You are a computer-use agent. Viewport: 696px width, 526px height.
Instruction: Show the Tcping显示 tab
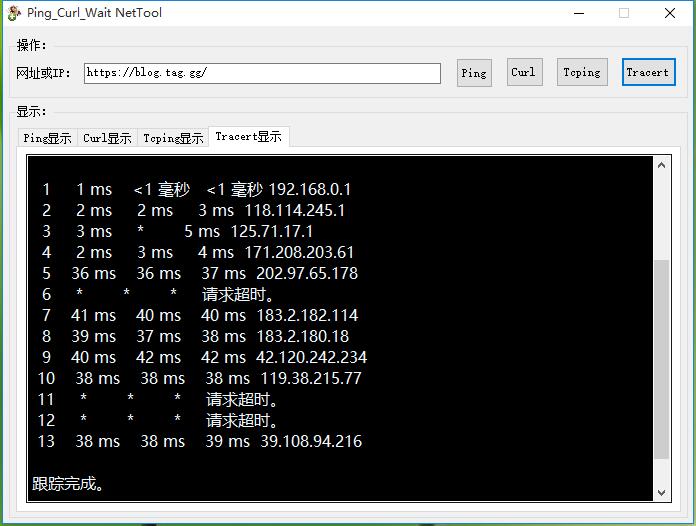172,138
